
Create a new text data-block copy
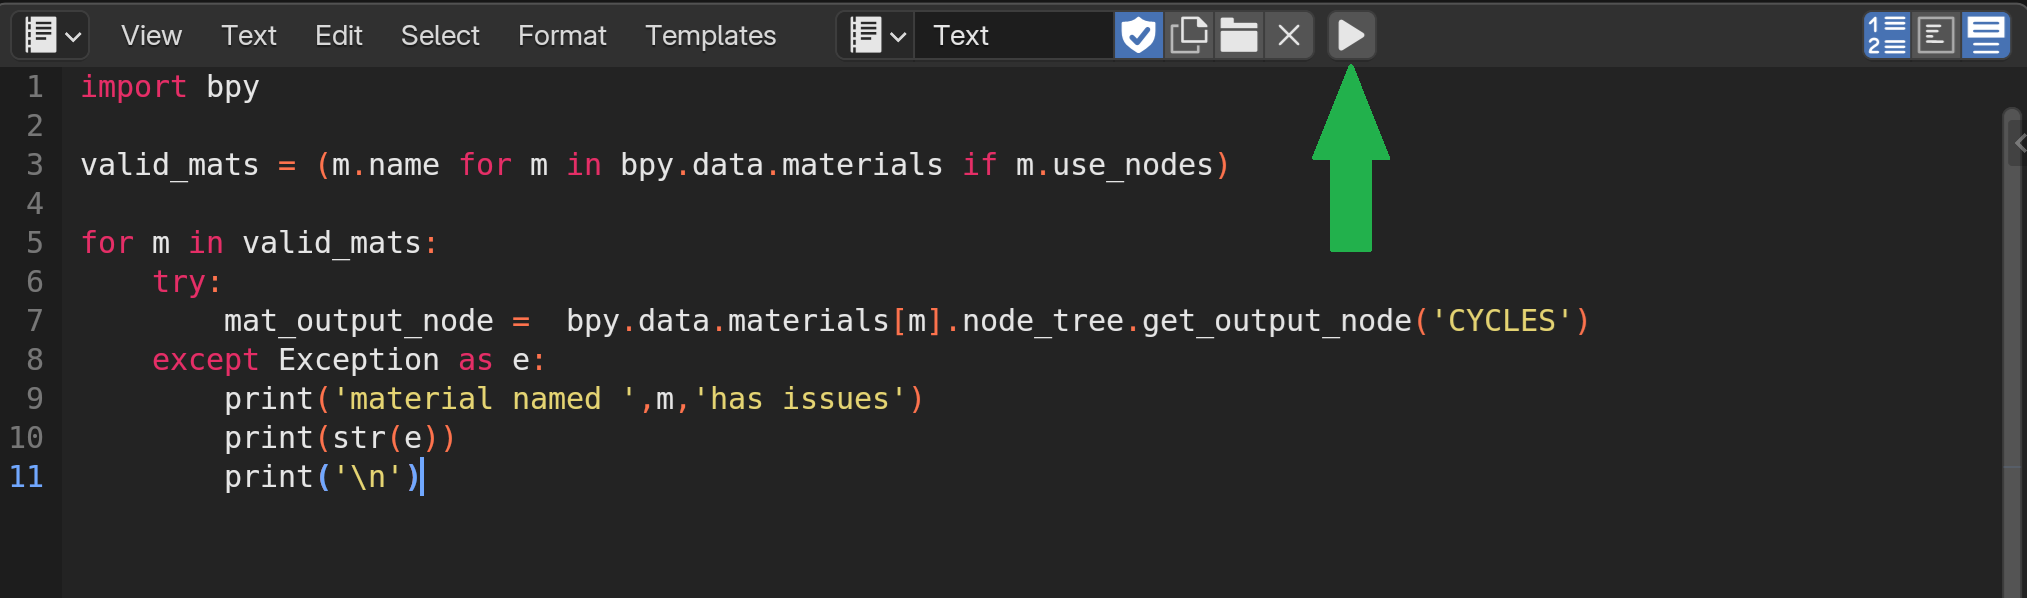[x=1189, y=36]
